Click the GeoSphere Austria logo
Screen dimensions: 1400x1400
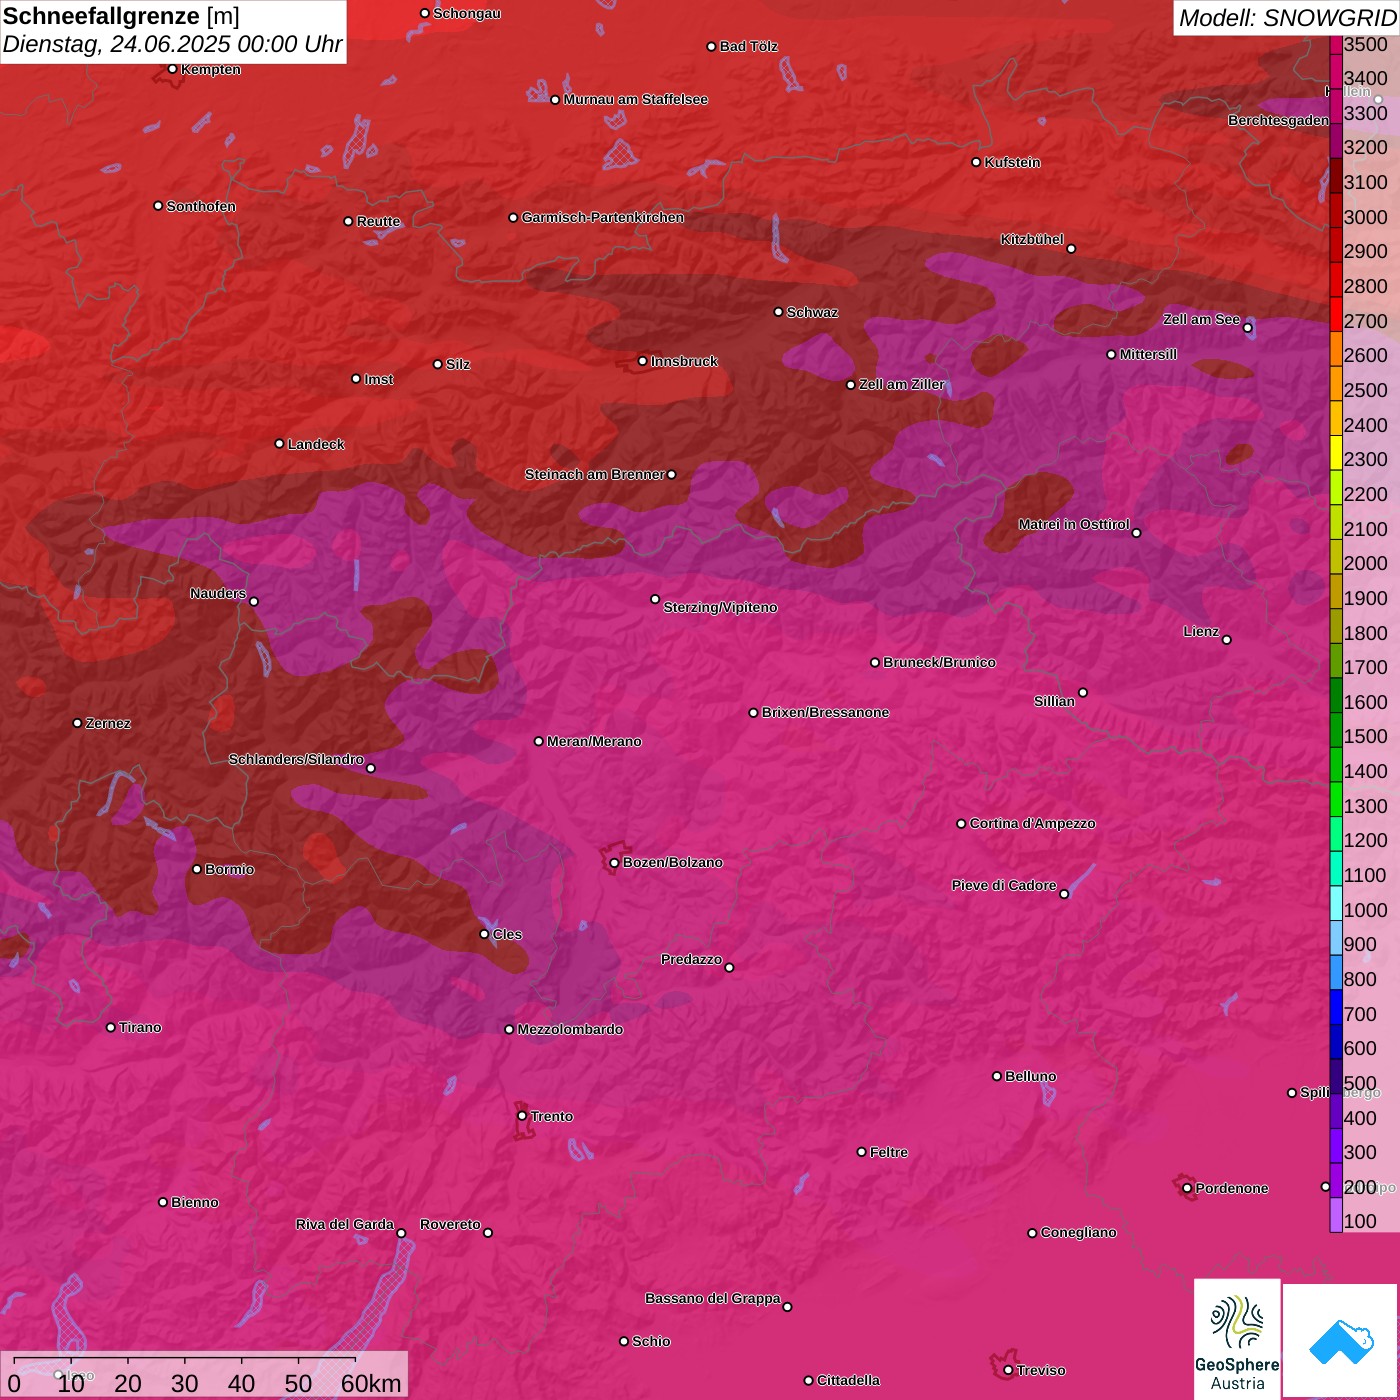tap(1237, 1339)
